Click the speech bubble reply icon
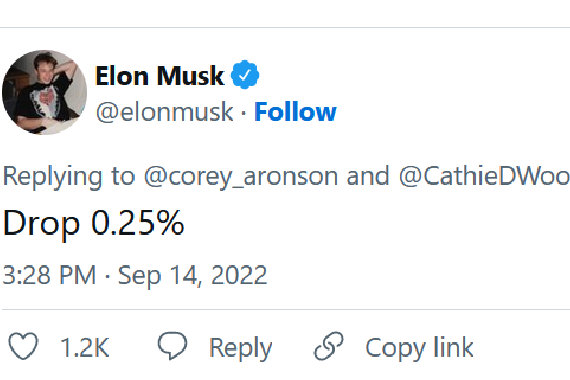 coord(172,345)
